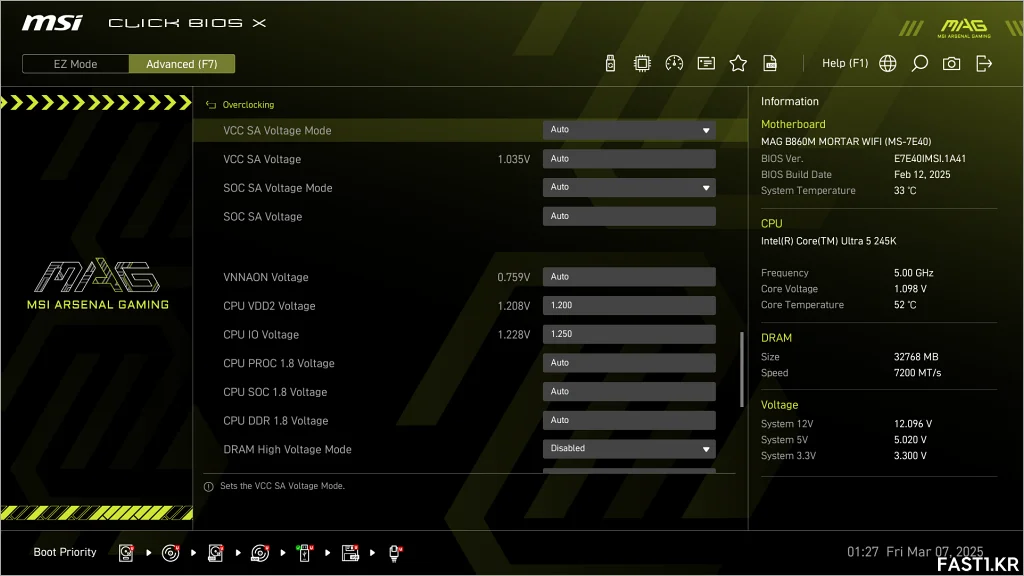Click the MSI logo

[x=52, y=23]
